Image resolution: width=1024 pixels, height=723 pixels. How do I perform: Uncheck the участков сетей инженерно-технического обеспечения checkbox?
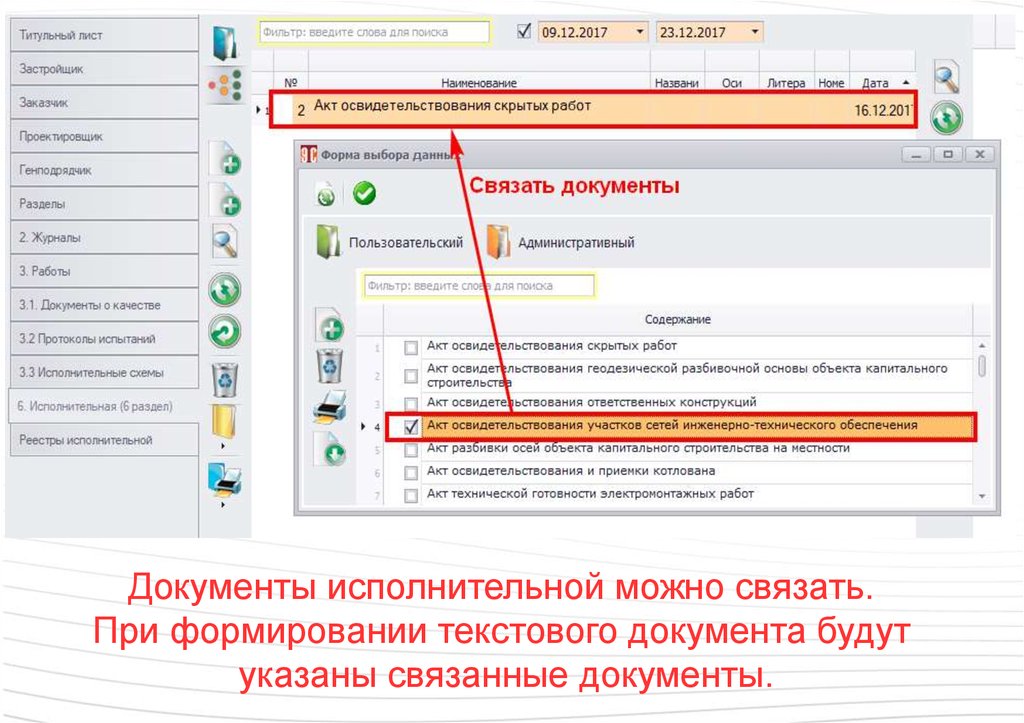point(411,426)
